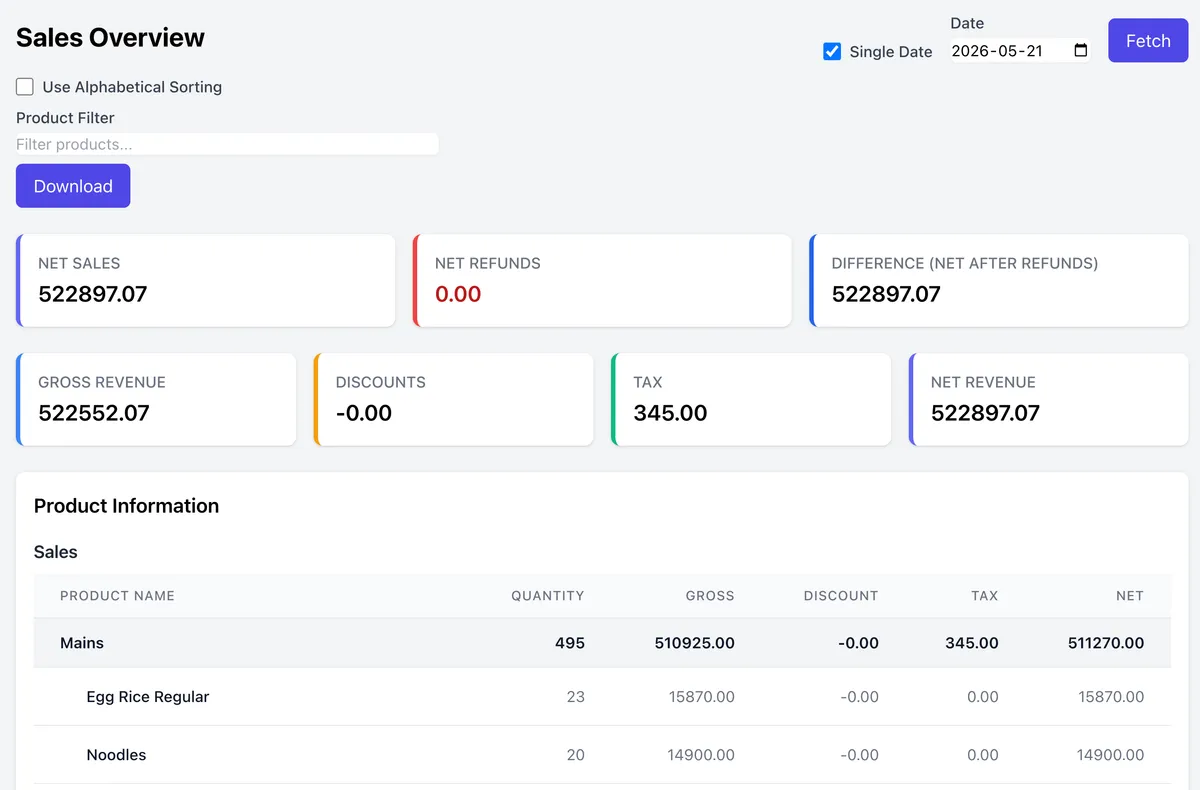
Task: Click the DISCOUNT column header
Action: 841,596
